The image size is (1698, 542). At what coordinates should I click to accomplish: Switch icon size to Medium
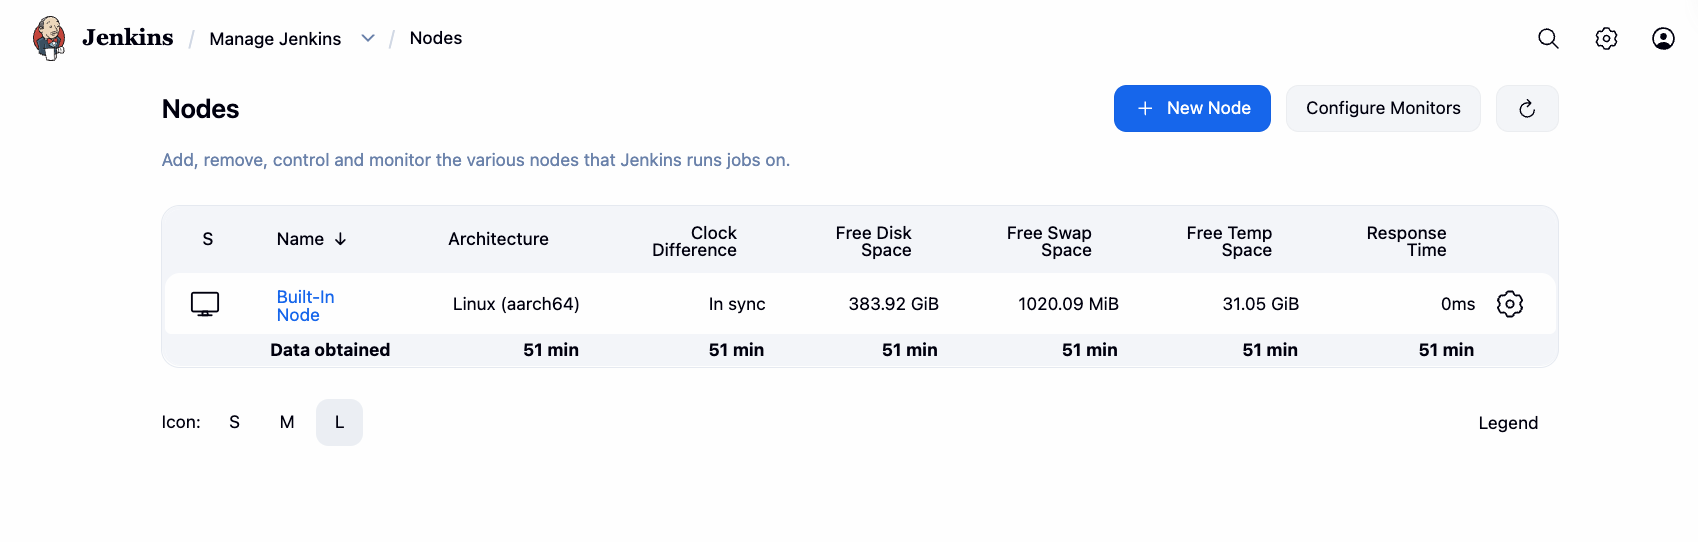[287, 422]
